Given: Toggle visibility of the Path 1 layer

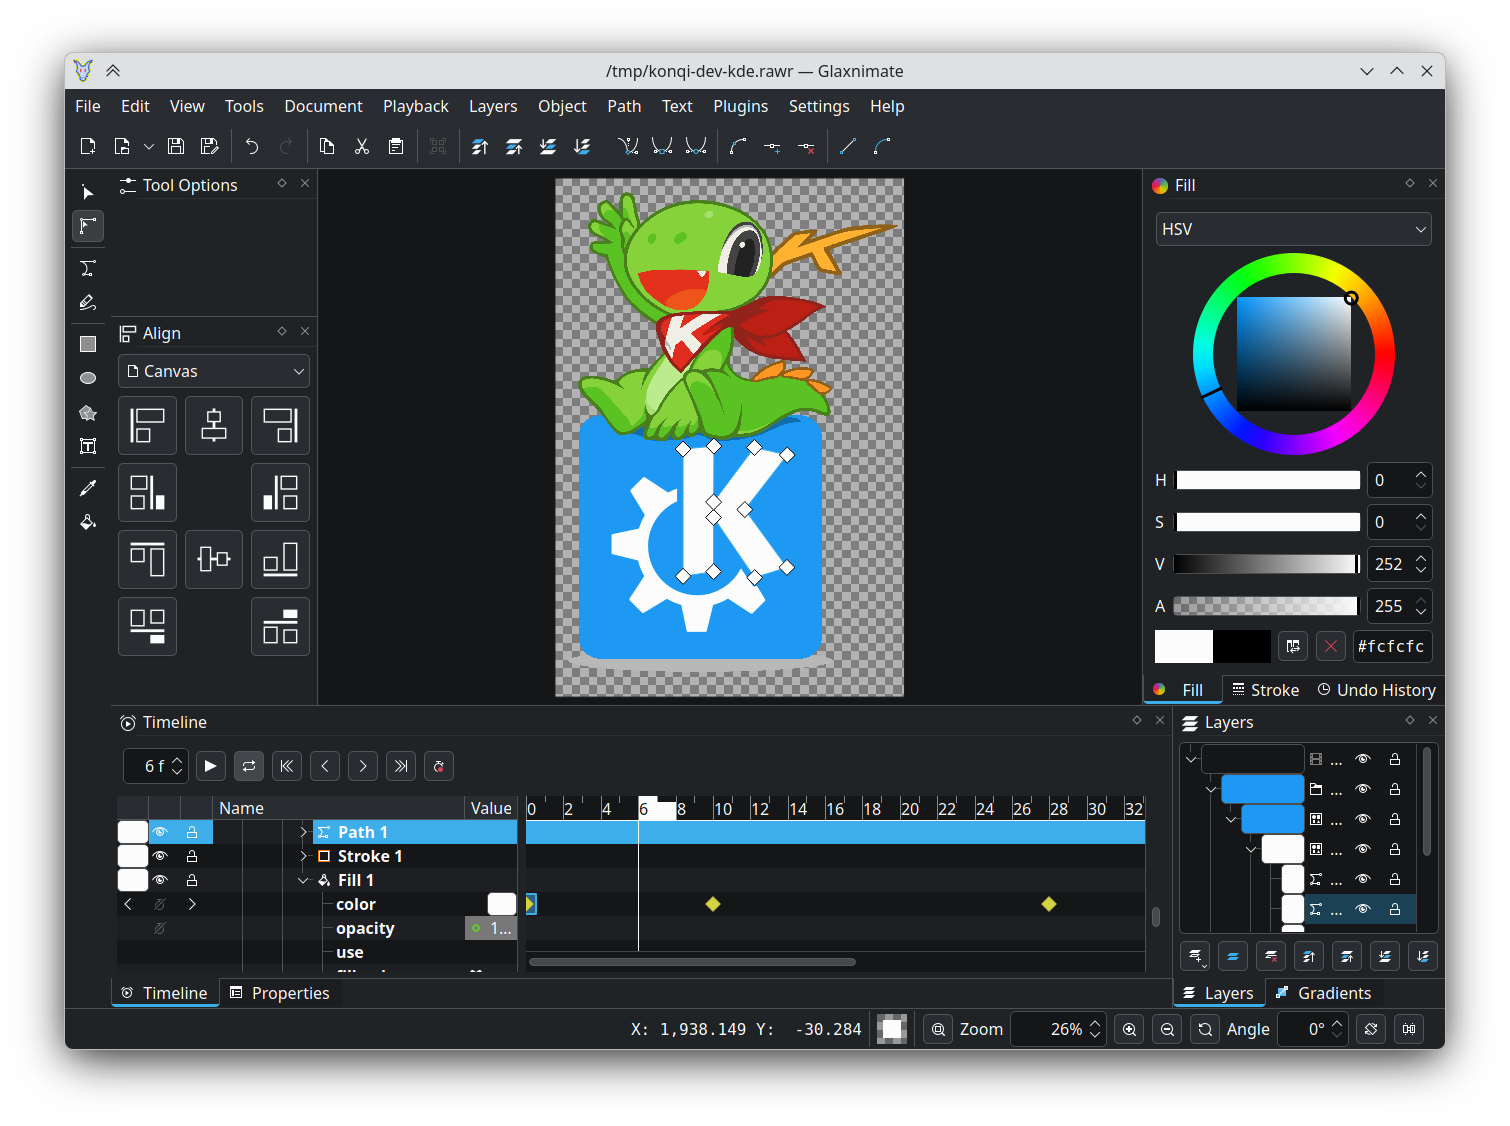Looking at the screenshot, I should [x=160, y=832].
